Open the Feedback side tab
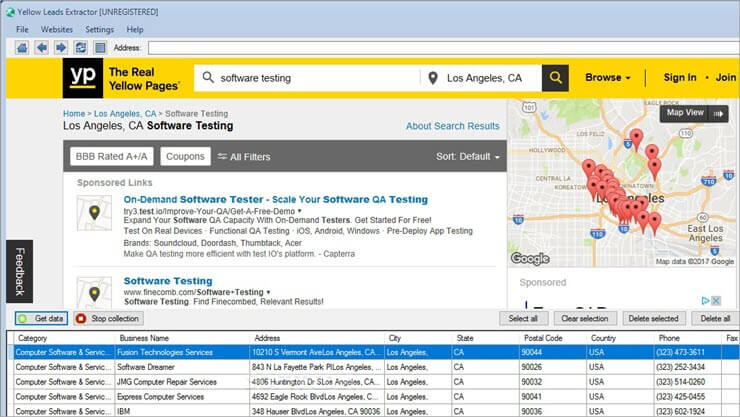The width and height of the screenshot is (740, 417). coord(19,271)
